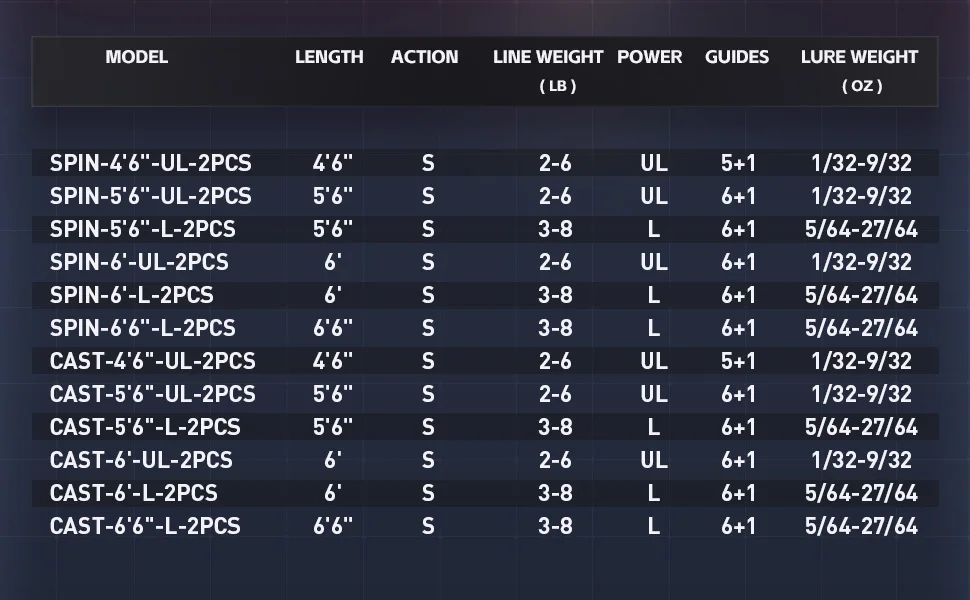Click the POWER column header

coord(650,57)
